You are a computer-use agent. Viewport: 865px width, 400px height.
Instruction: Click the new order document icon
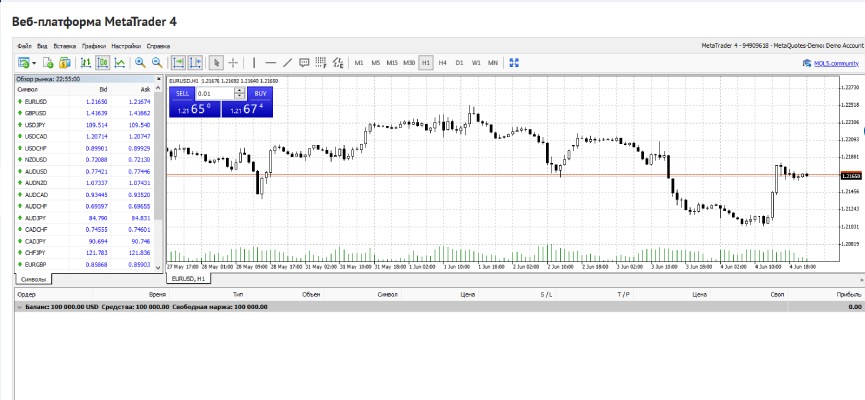(48, 63)
